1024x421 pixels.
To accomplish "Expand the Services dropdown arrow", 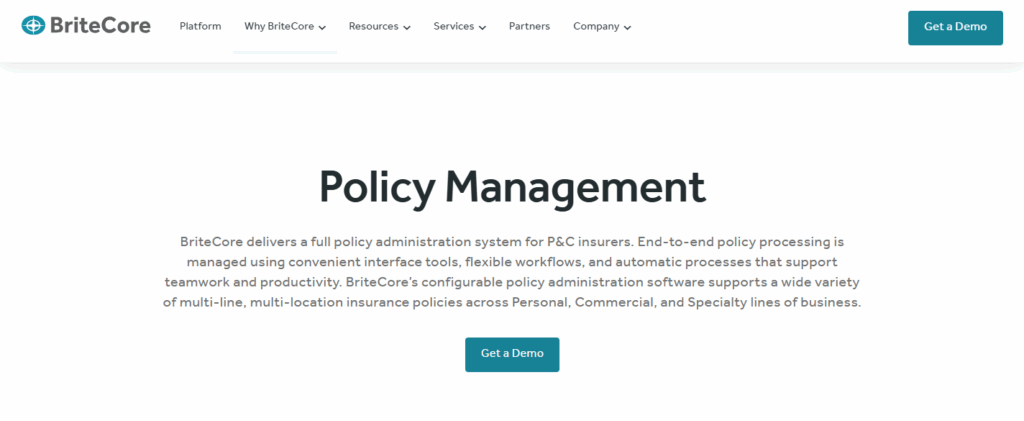I will (x=482, y=28).
